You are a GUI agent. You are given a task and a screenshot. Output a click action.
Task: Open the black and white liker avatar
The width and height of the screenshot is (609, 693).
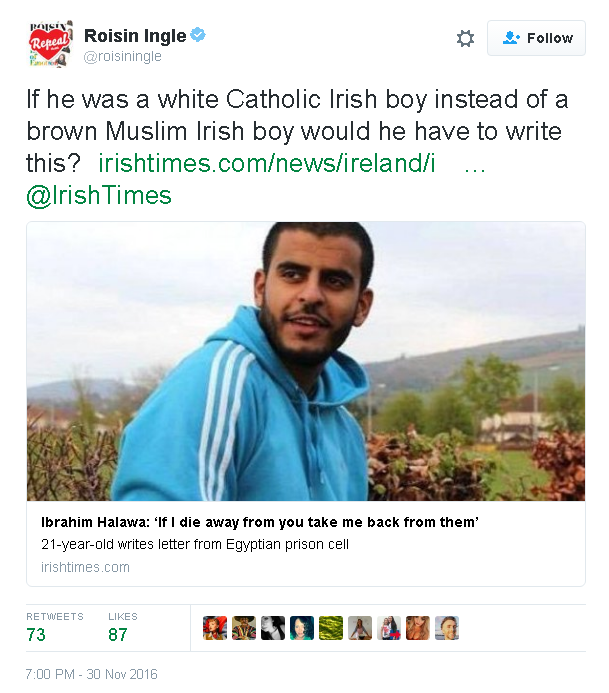point(273,628)
